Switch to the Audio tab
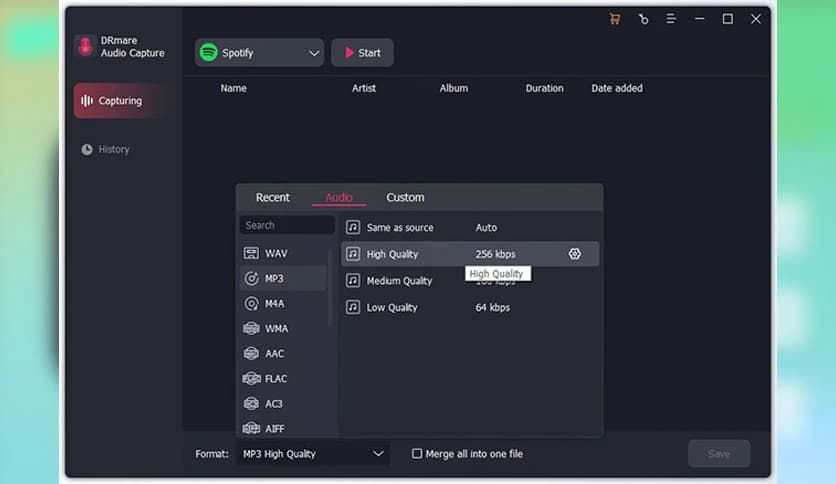The width and height of the screenshot is (836, 484). 339,197
